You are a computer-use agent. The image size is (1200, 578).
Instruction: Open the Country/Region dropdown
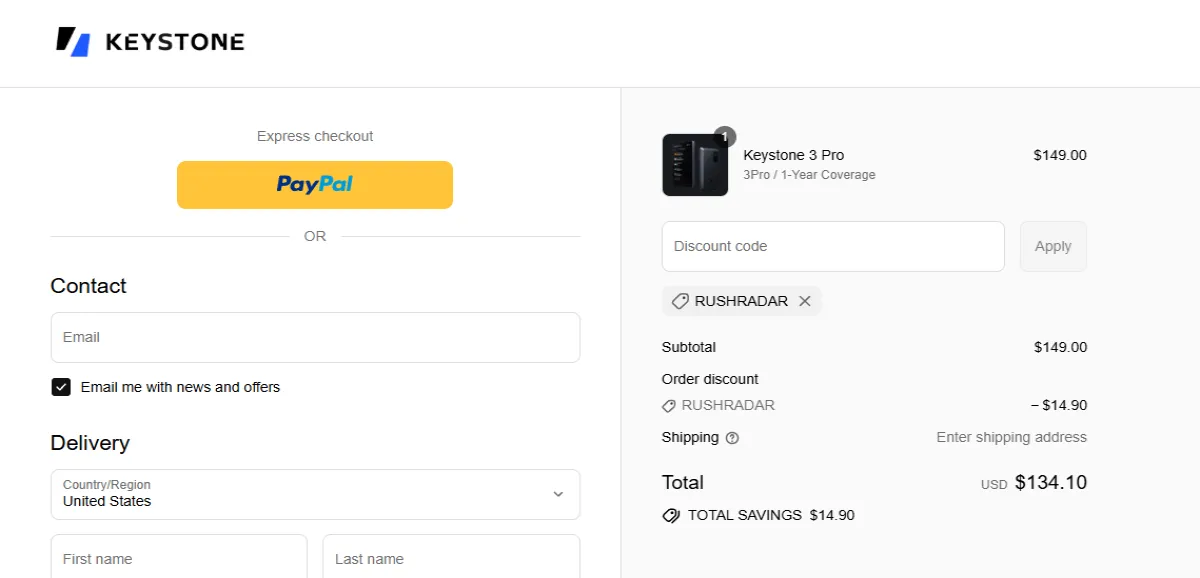click(315, 494)
